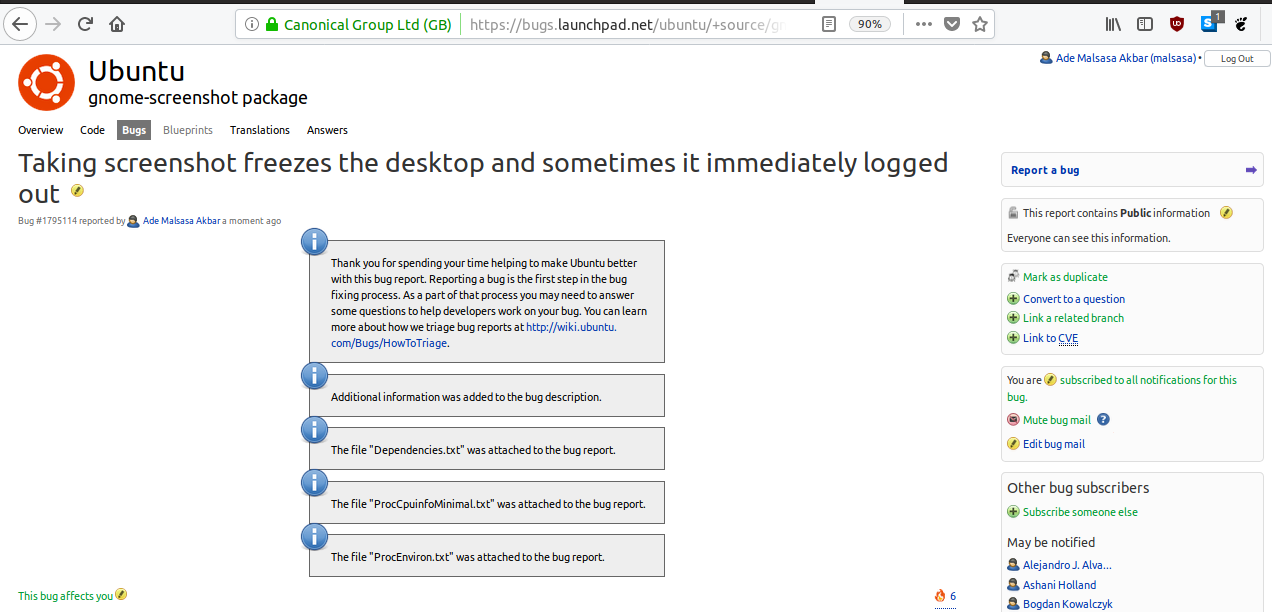Edit the bug title with pencil icon
Screen dimensions: 1272x612
point(77,191)
